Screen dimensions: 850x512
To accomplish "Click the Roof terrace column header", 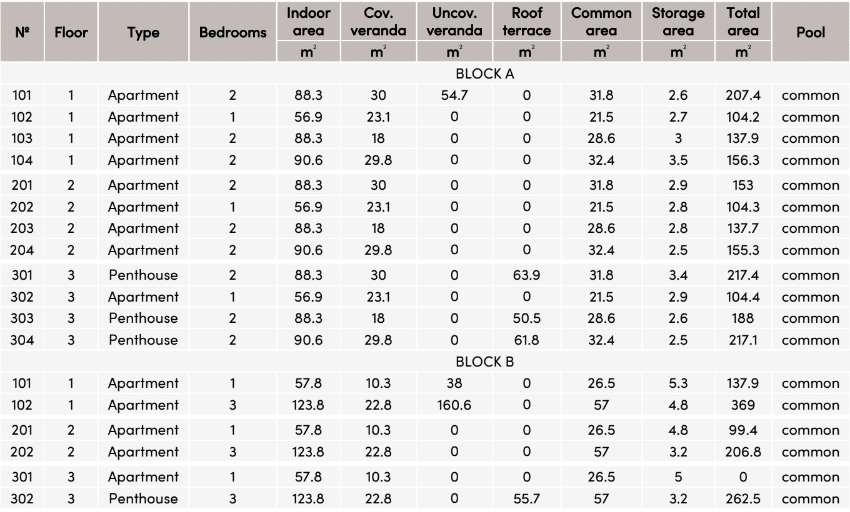I will coord(526,21).
